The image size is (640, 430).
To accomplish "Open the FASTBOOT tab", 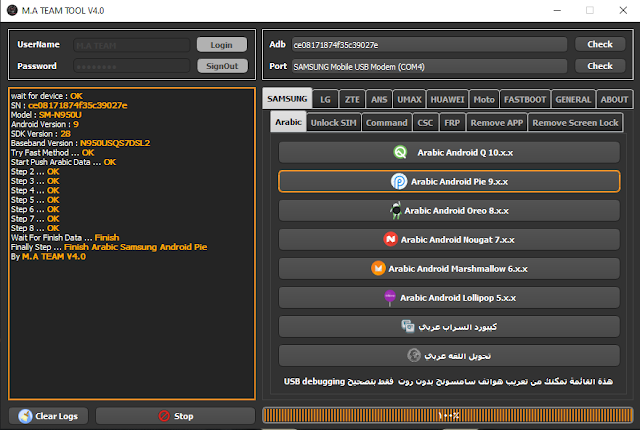I will (x=525, y=100).
